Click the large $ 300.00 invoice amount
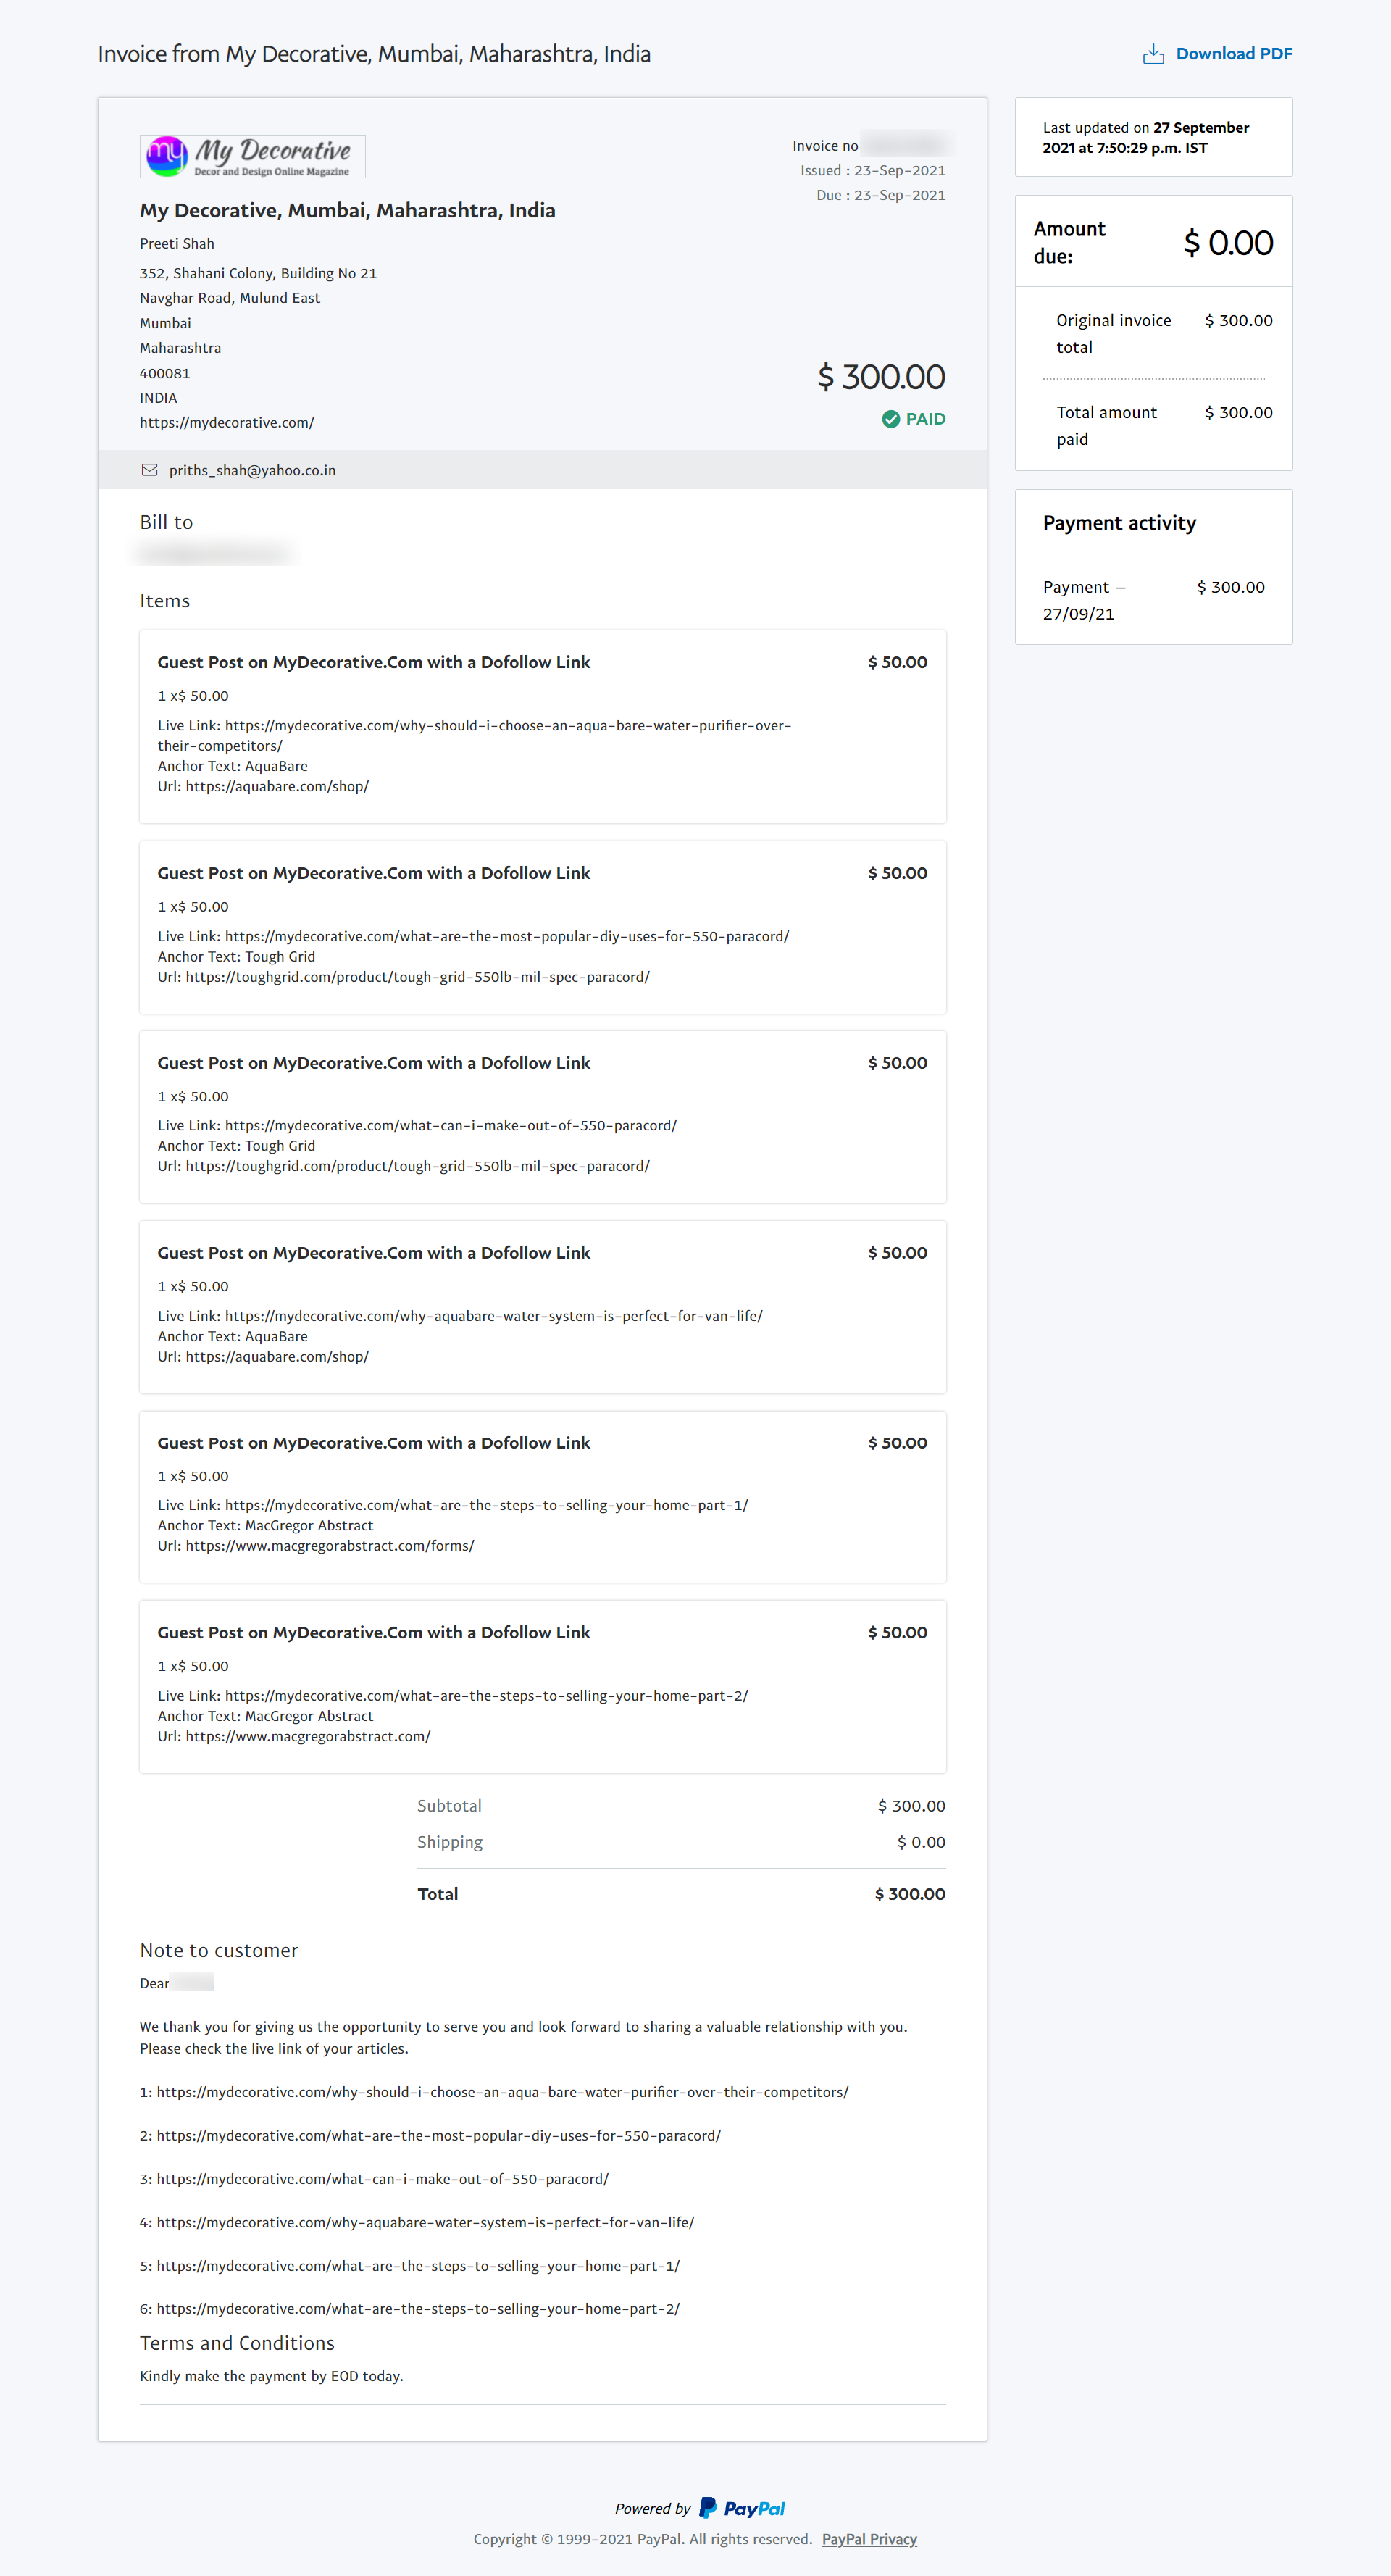1391x2576 pixels. pos(880,377)
